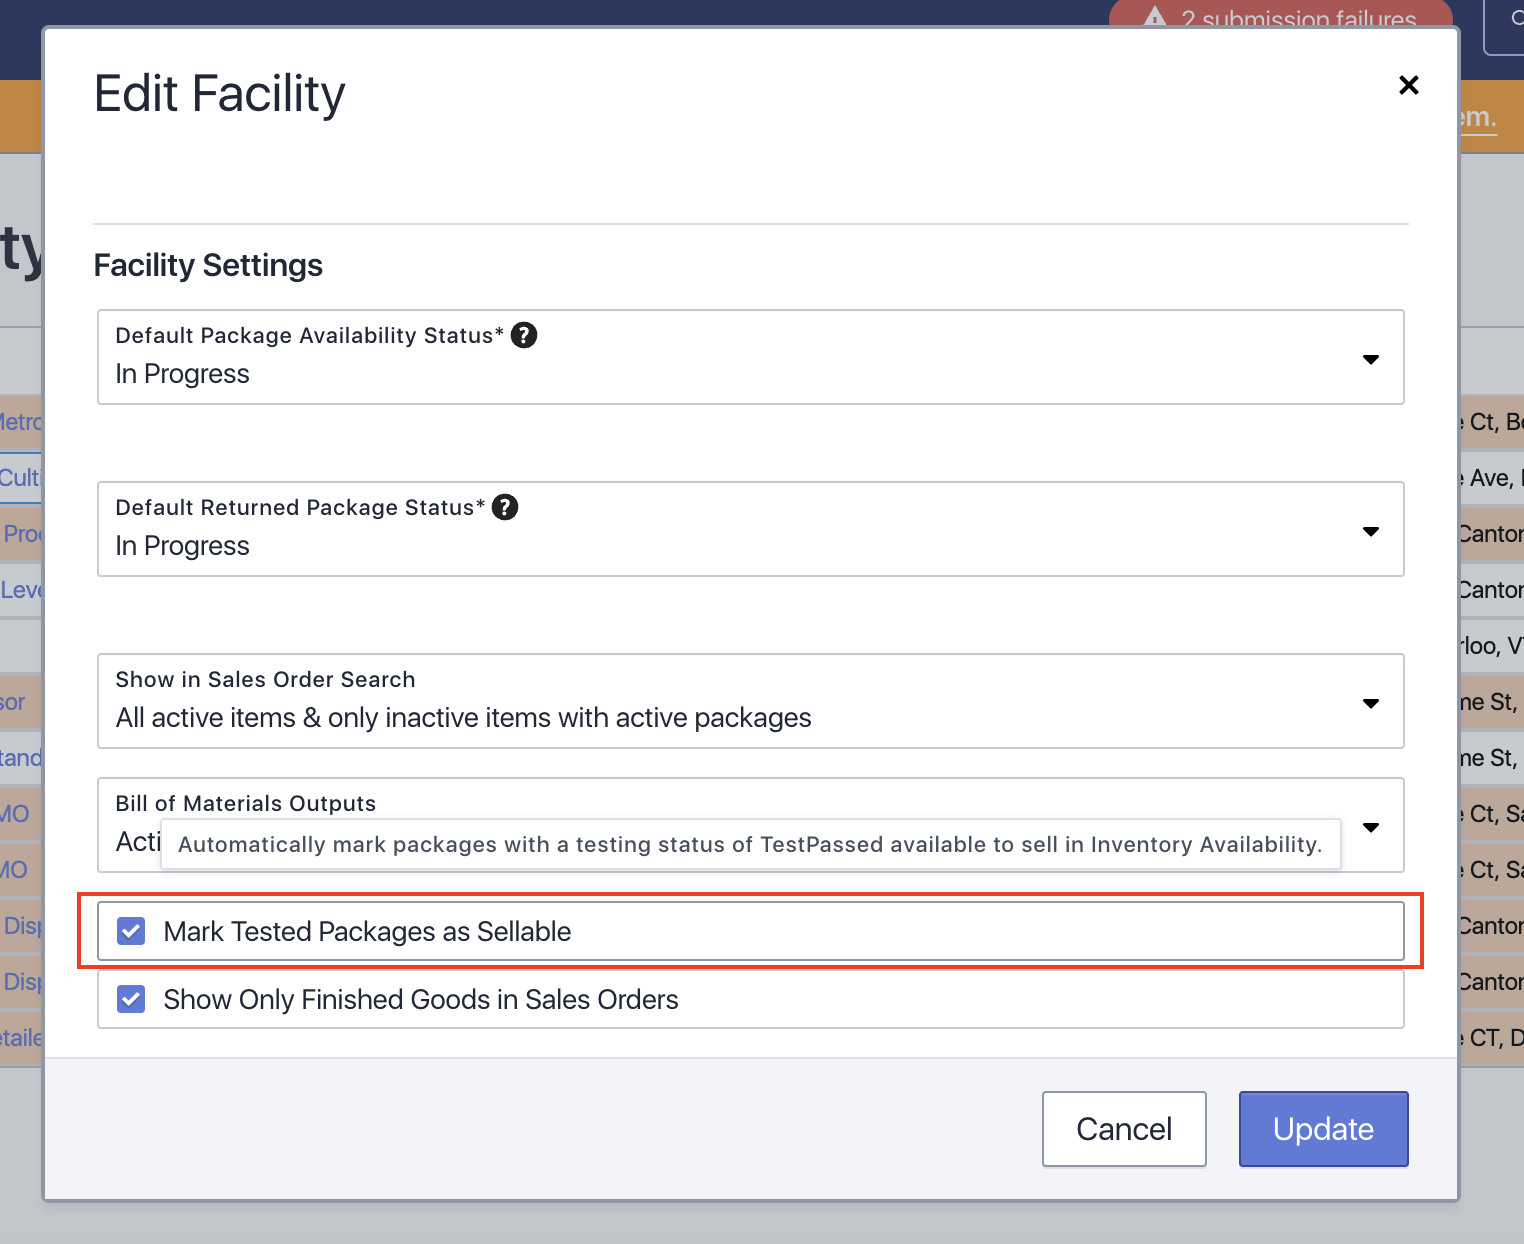Expand Default Package Availability Status dropdown arrow
The width and height of the screenshot is (1524, 1244).
click(x=1370, y=359)
